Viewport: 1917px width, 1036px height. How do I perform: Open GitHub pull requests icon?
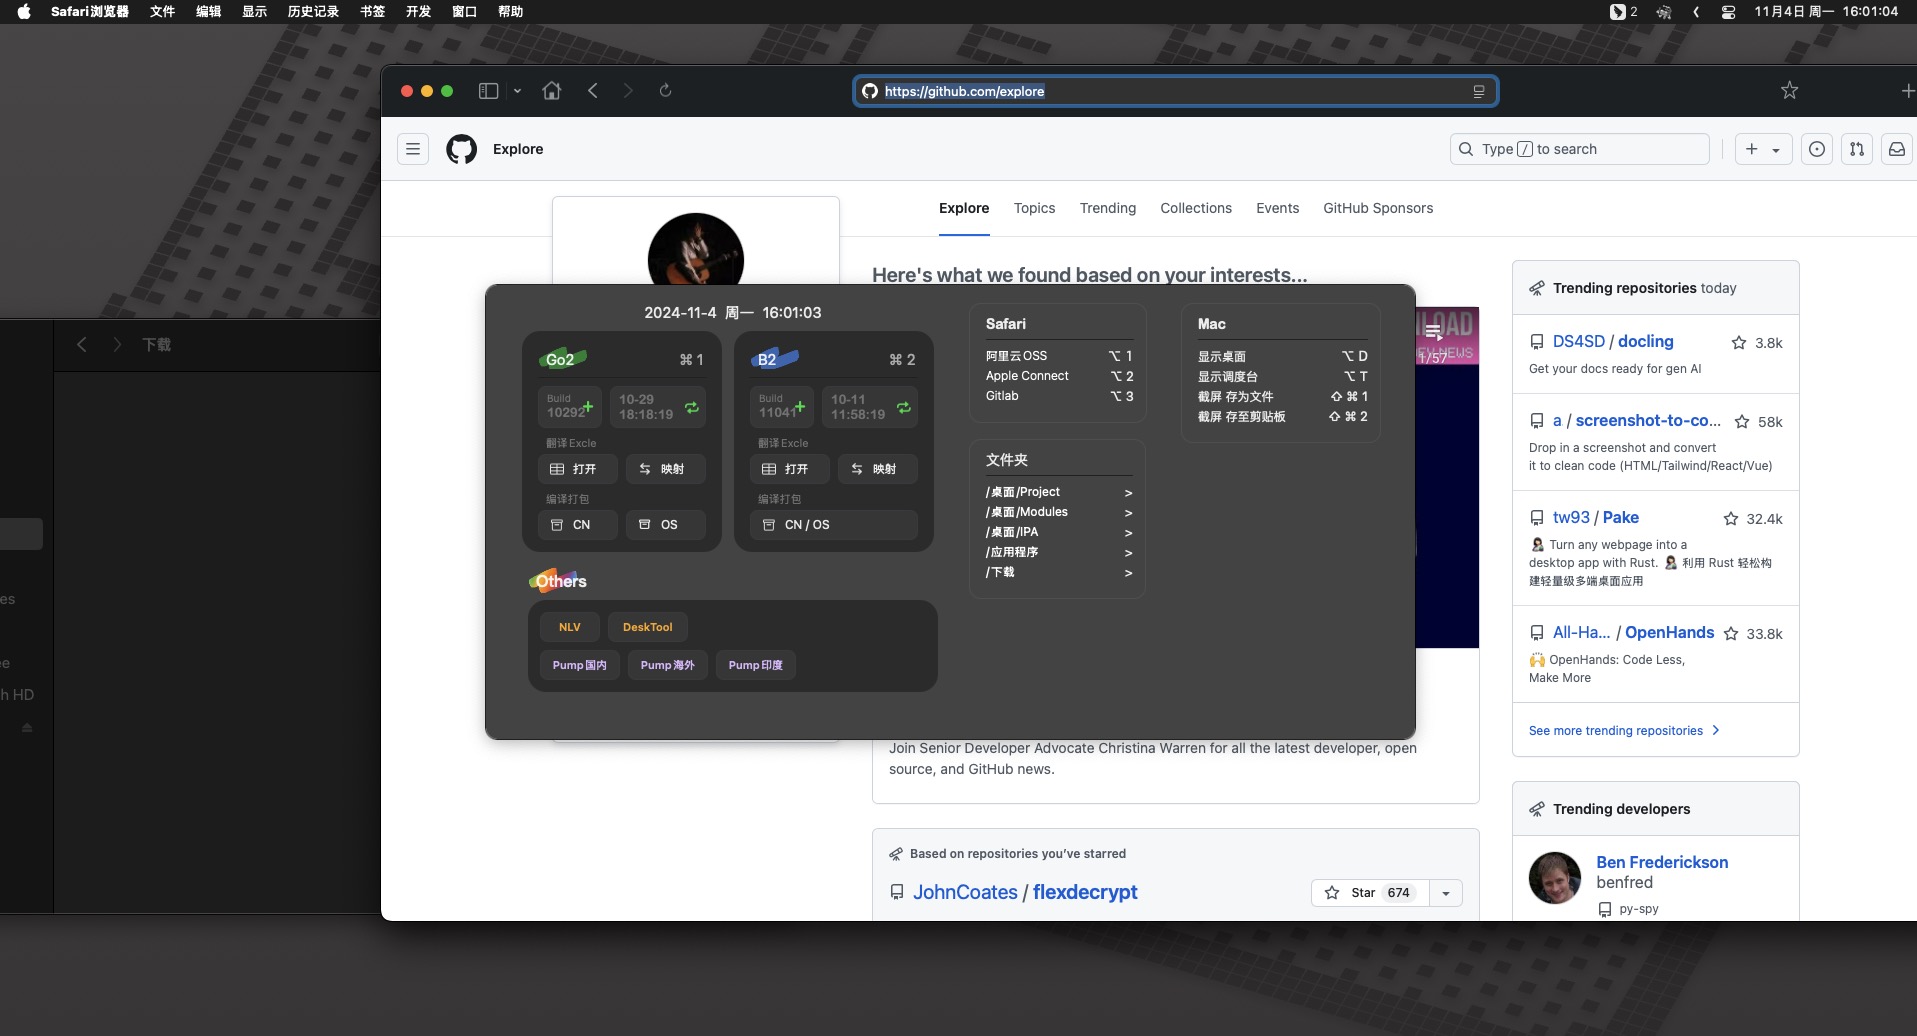pyautogui.click(x=1857, y=149)
